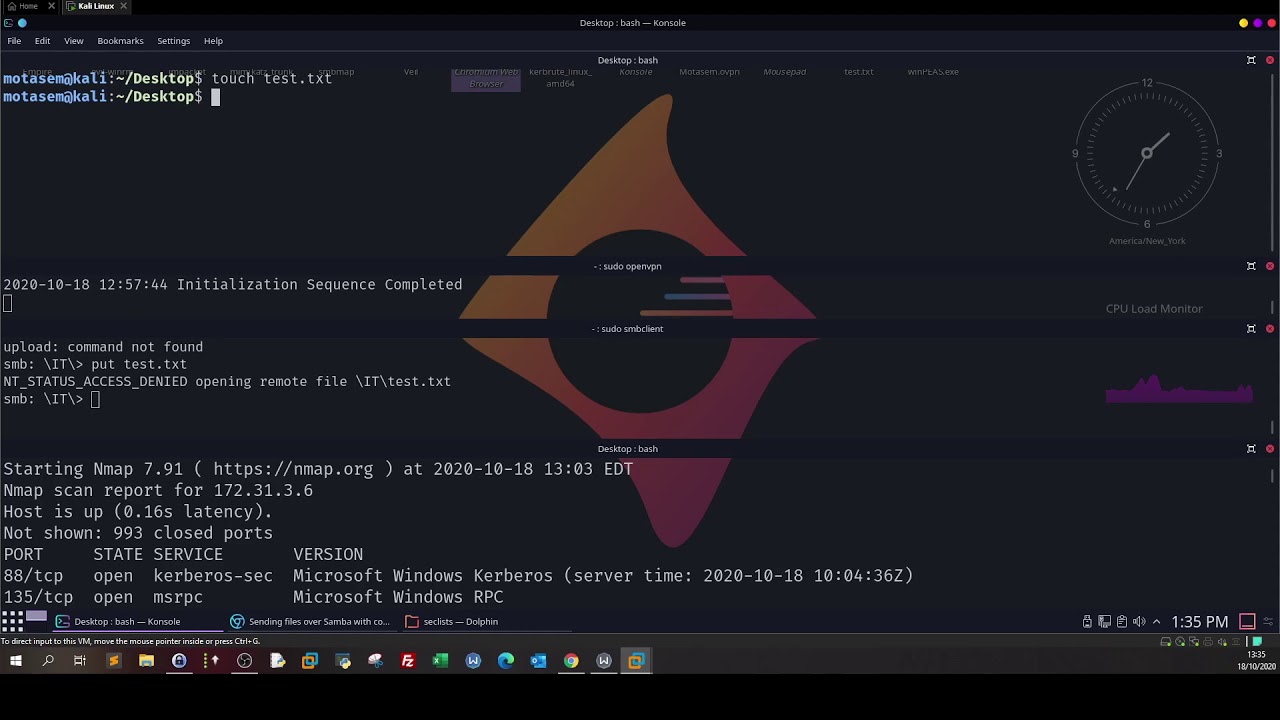Click the yellow minimize dot of Konsole

pos(1243,23)
